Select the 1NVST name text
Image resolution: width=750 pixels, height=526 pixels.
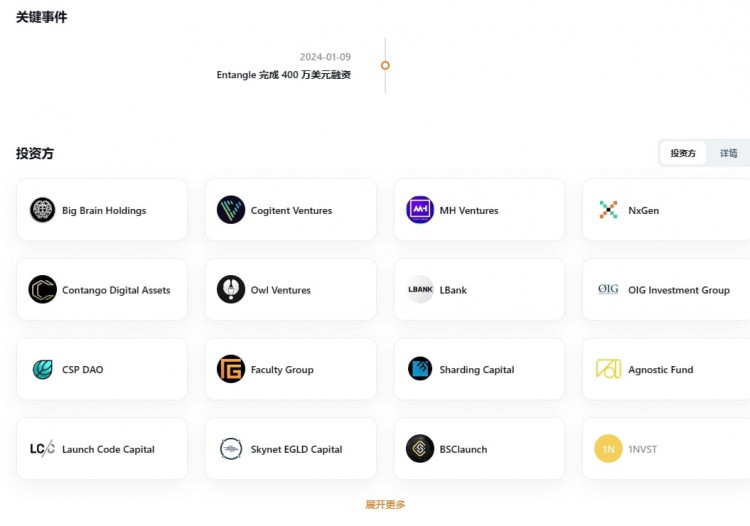pos(642,449)
